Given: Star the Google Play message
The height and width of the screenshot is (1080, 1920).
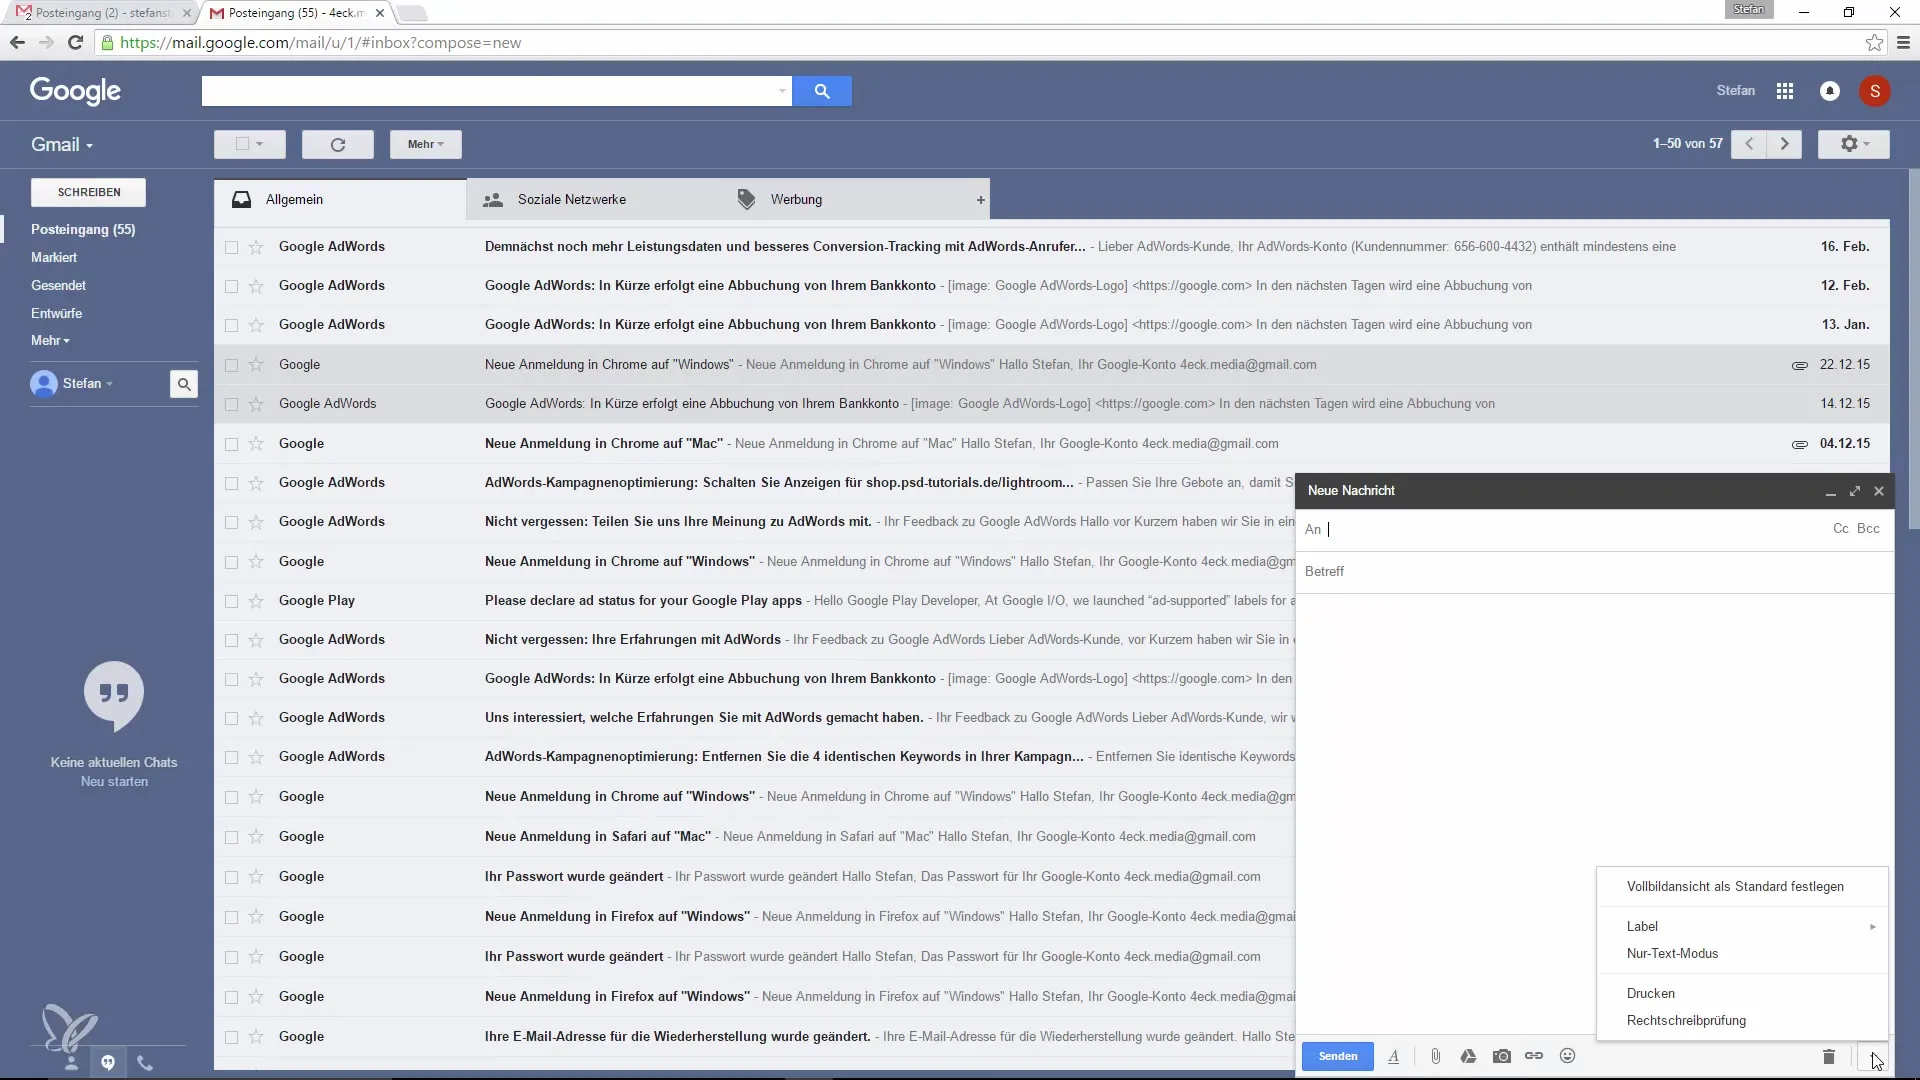Looking at the screenshot, I should 256,601.
